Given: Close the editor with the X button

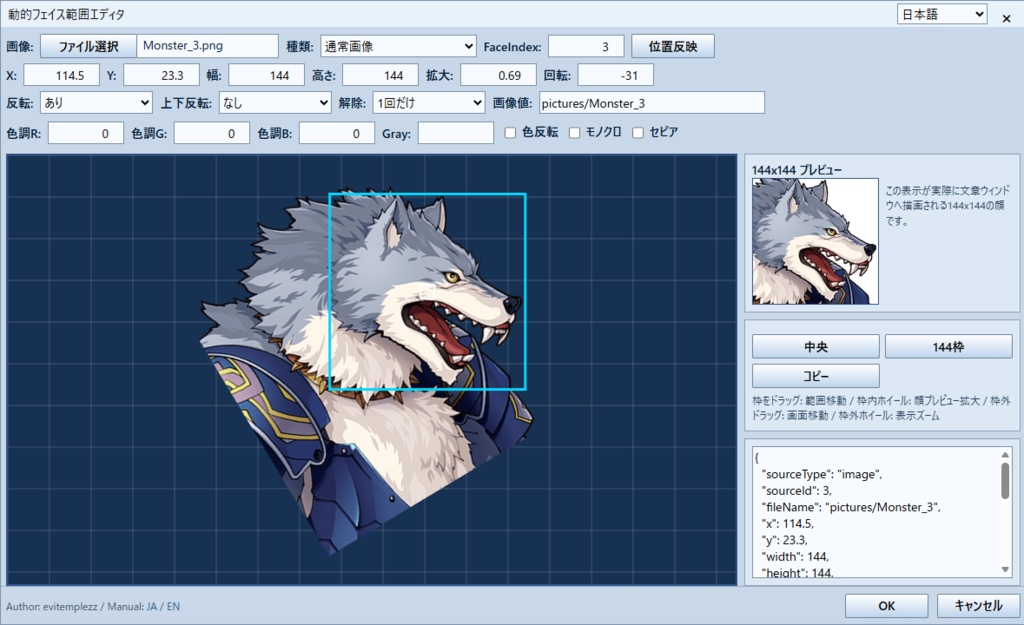Looking at the screenshot, I should tap(1006, 18).
